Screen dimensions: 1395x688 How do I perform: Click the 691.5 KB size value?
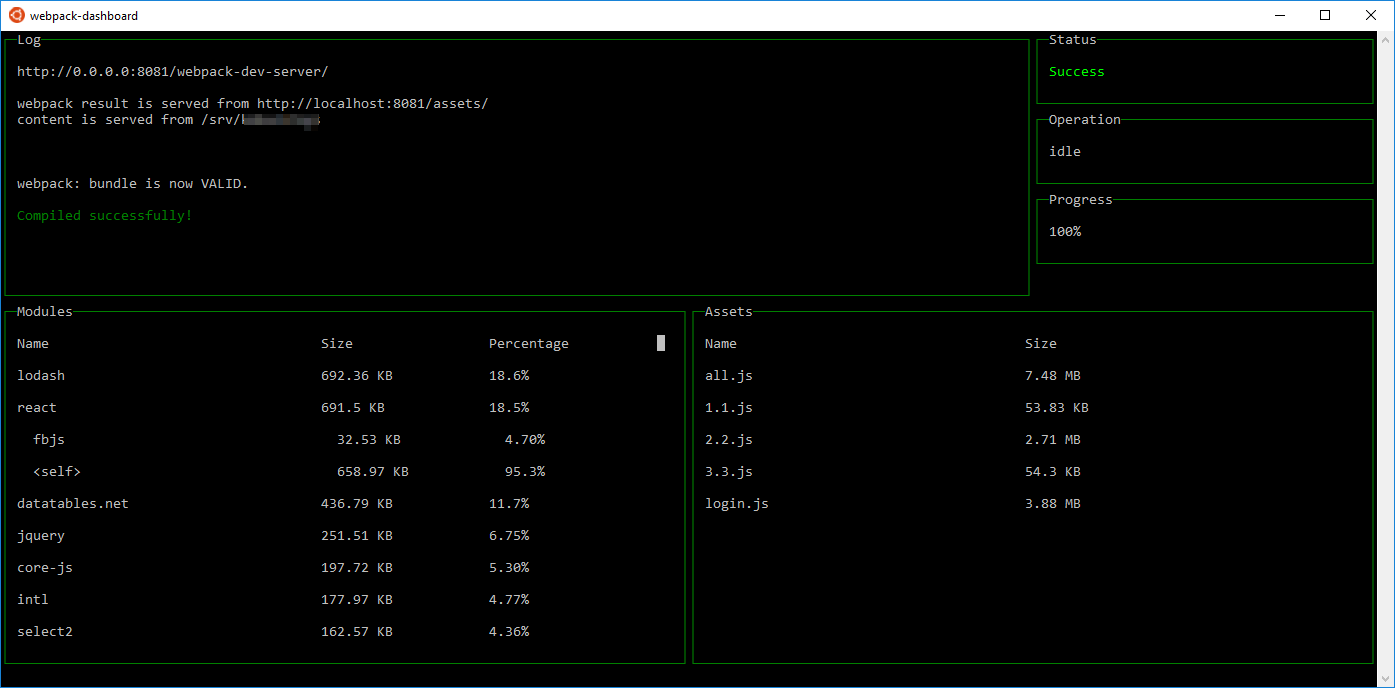353,408
